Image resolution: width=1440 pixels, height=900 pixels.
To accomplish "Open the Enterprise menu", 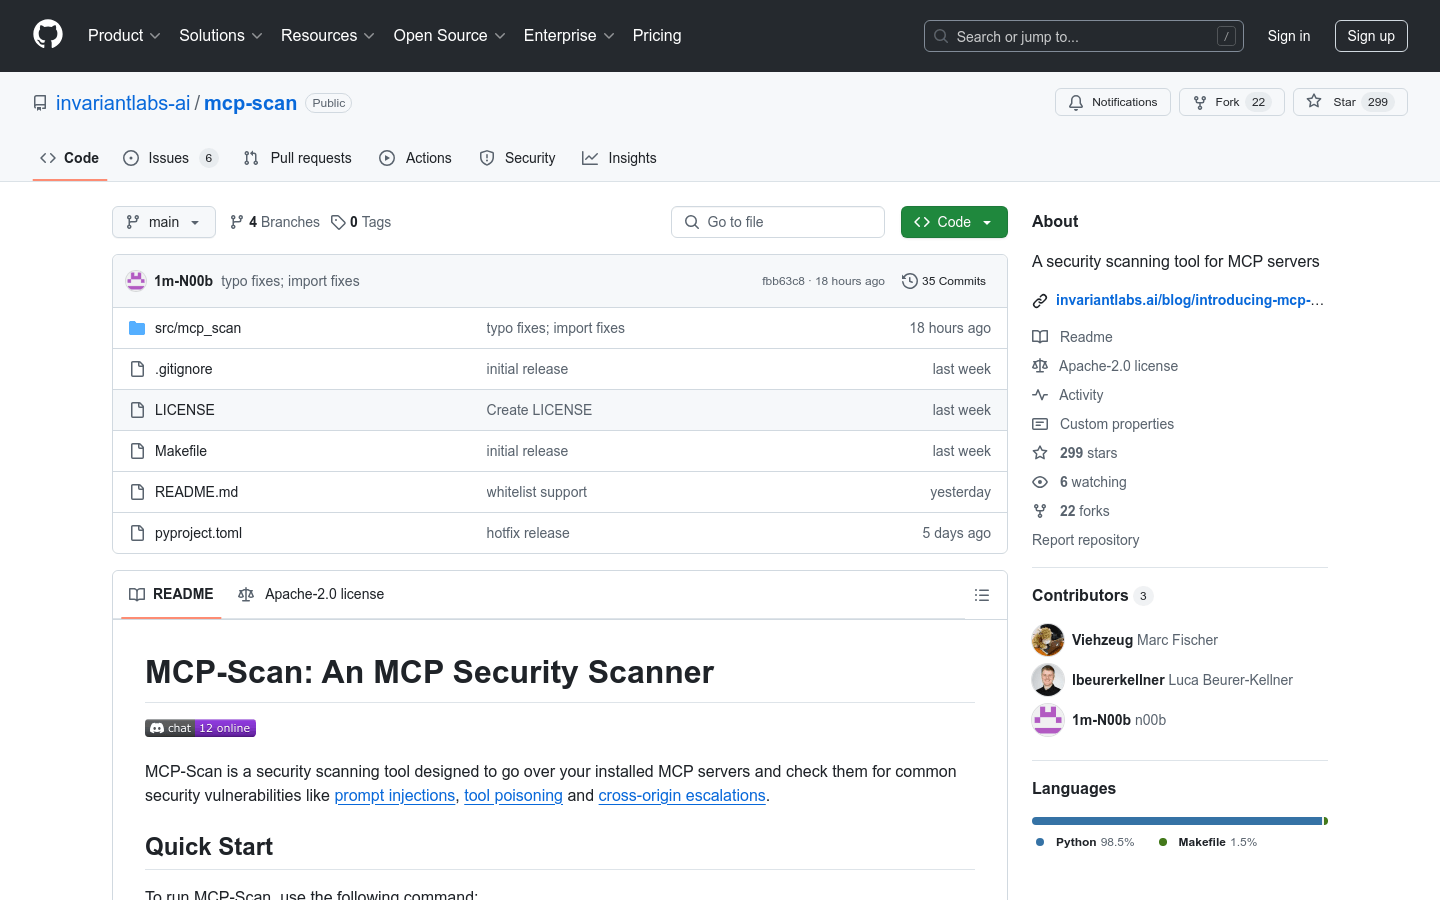I will (569, 35).
